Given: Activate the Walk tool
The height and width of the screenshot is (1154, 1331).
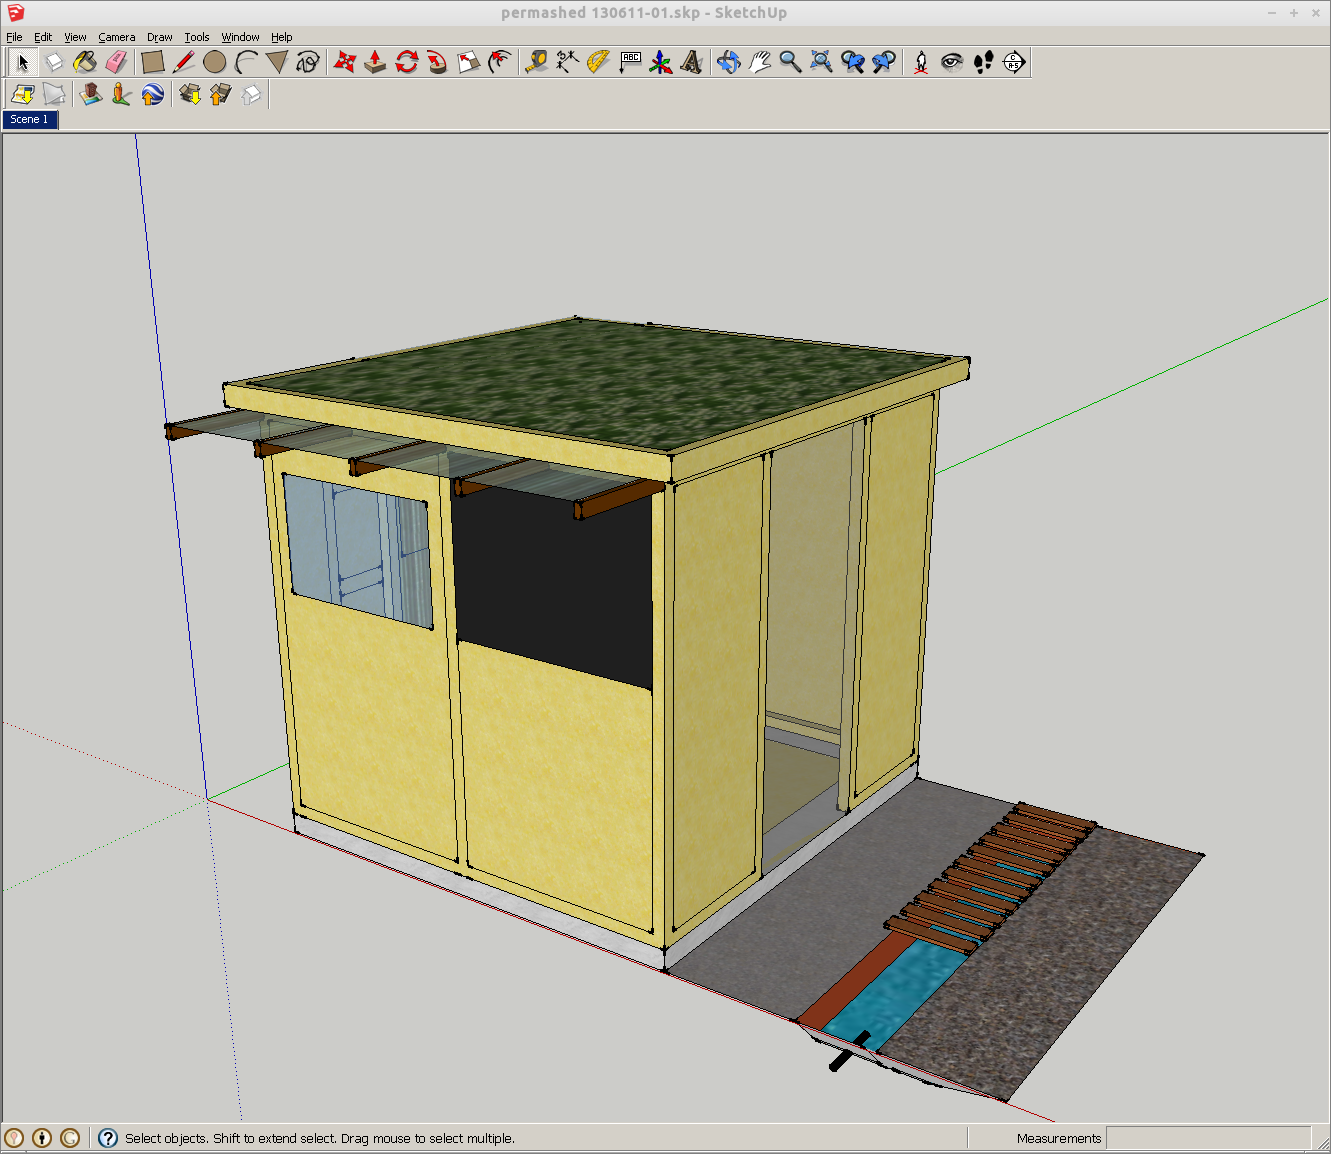Looking at the screenshot, I should [x=983, y=61].
